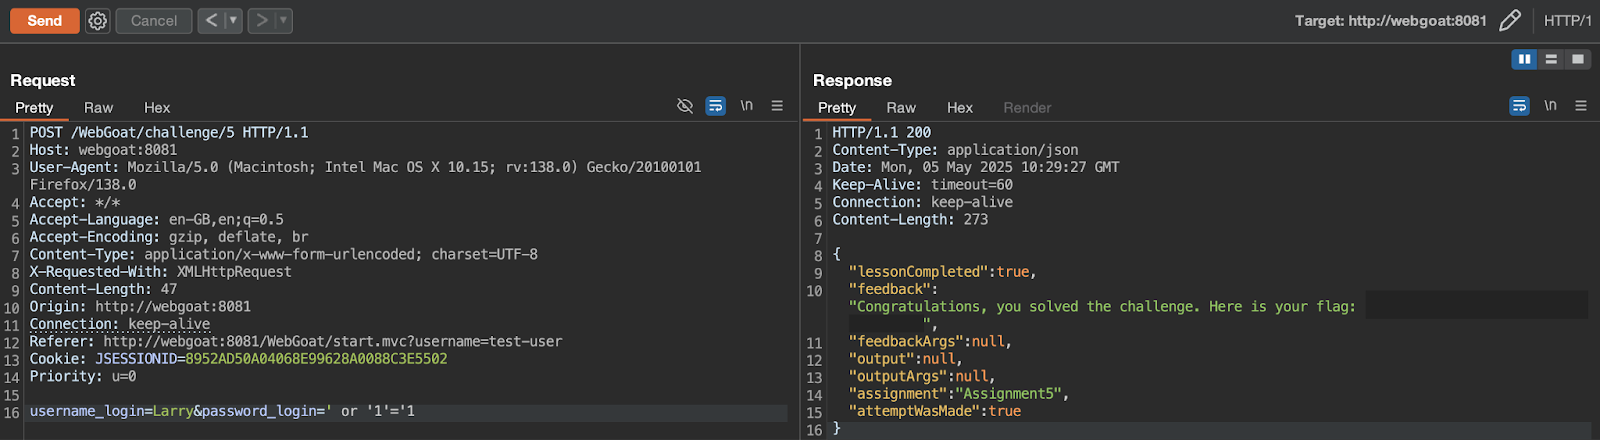The image size is (1600, 440).
Task: Open forward history dropdown arrow
Action: click(283, 20)
